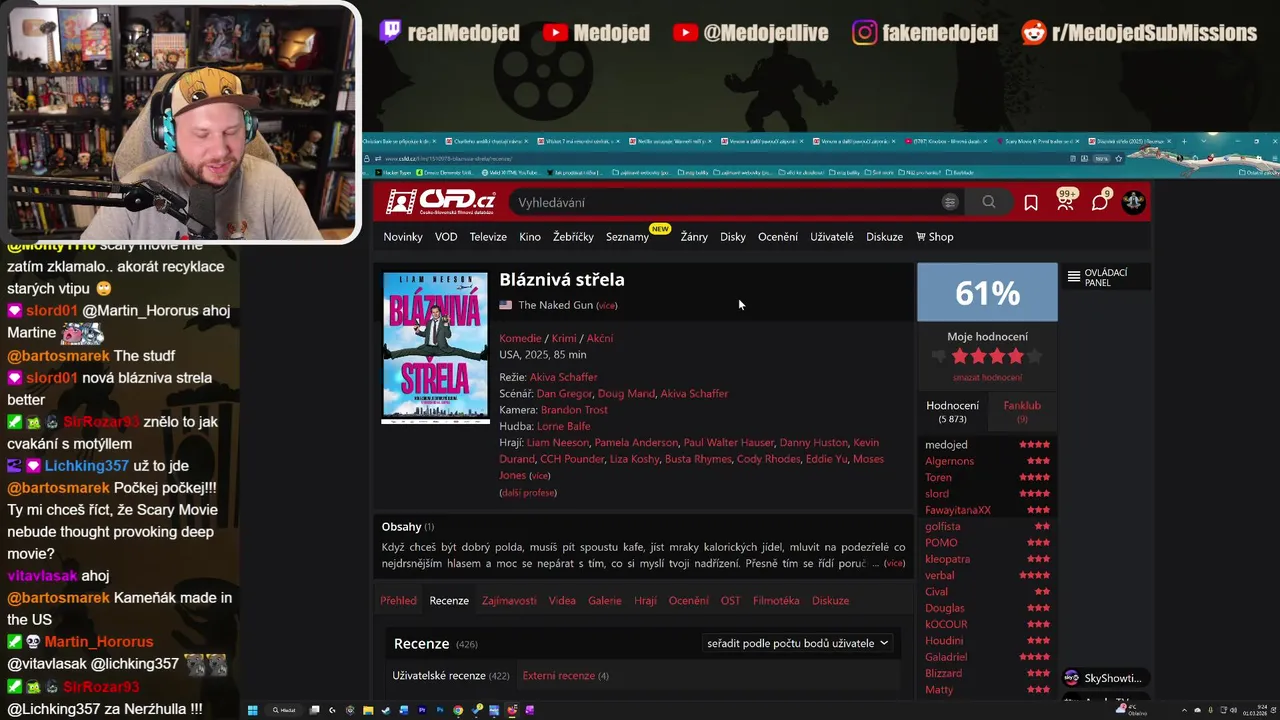Open the Seznamy menu
1280x720 pixels.
click(628, 237)
